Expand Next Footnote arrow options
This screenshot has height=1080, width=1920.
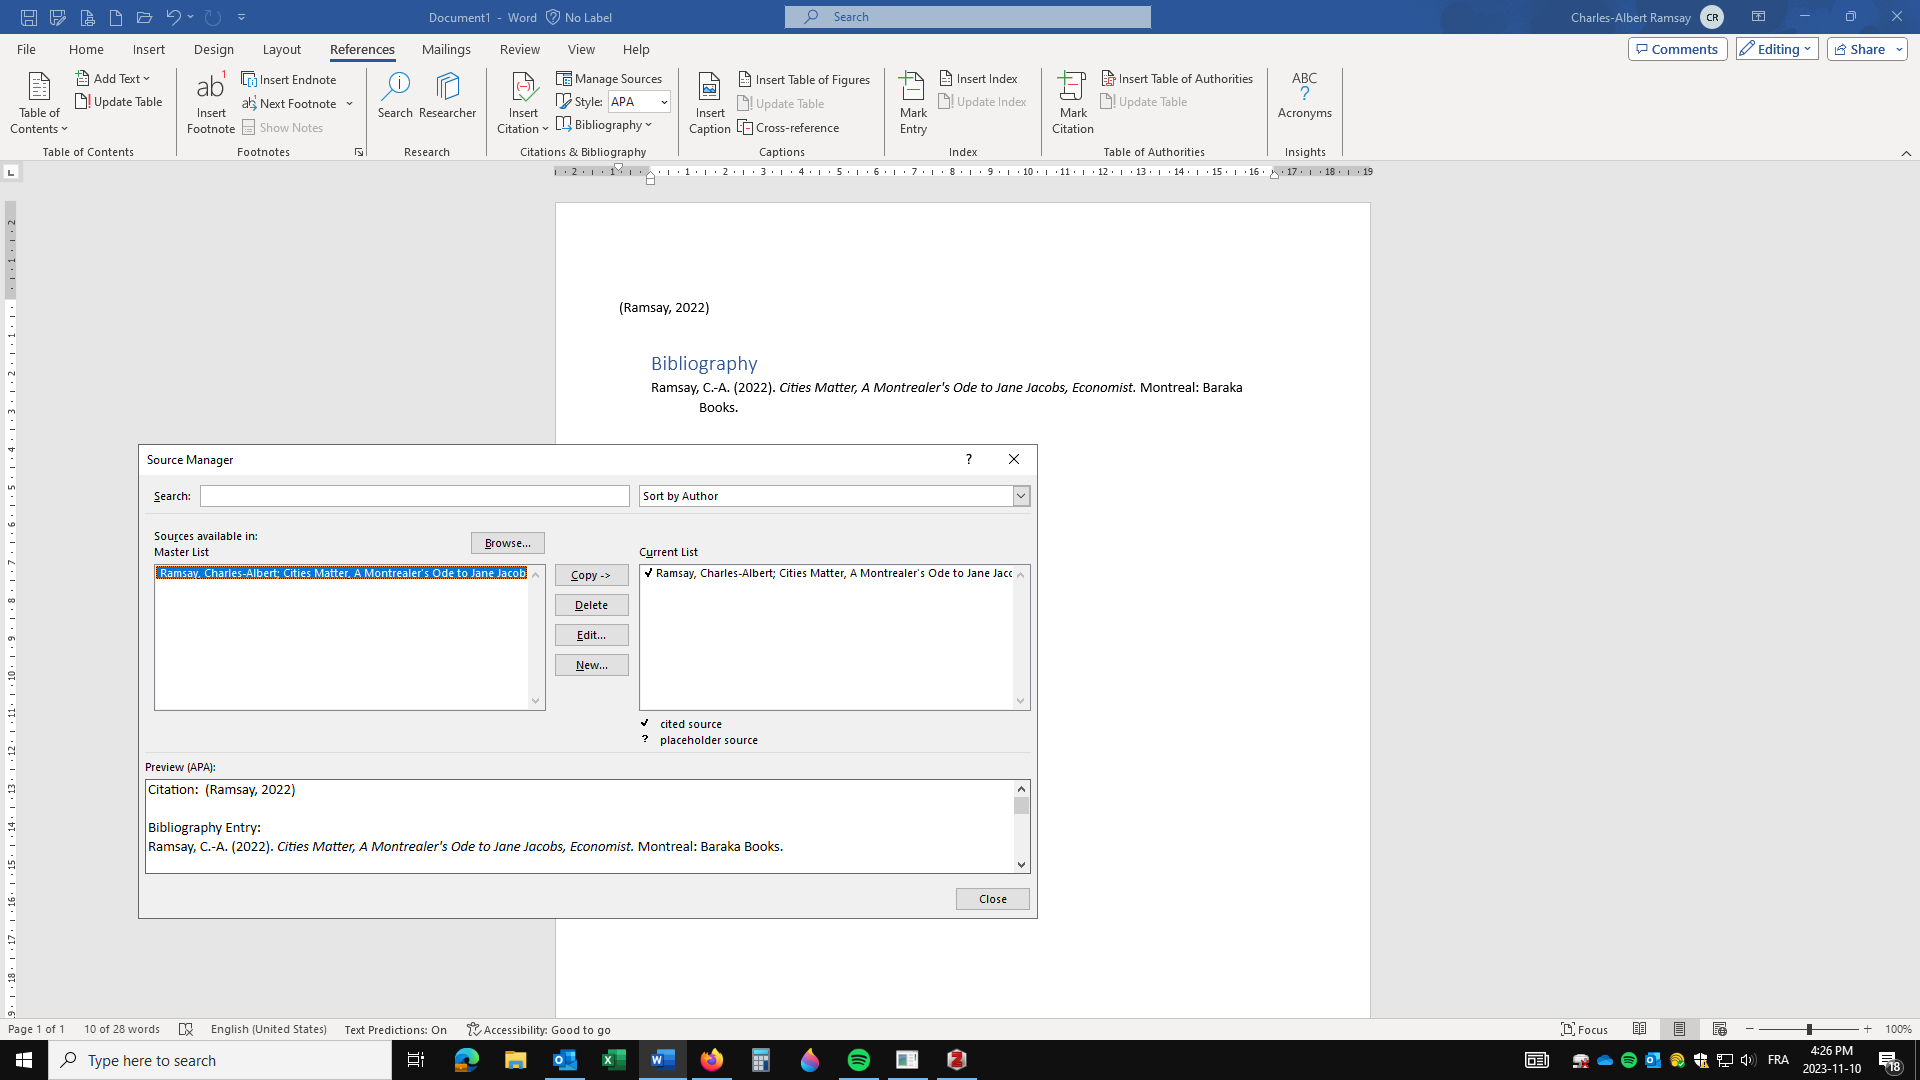click(350, 104)
